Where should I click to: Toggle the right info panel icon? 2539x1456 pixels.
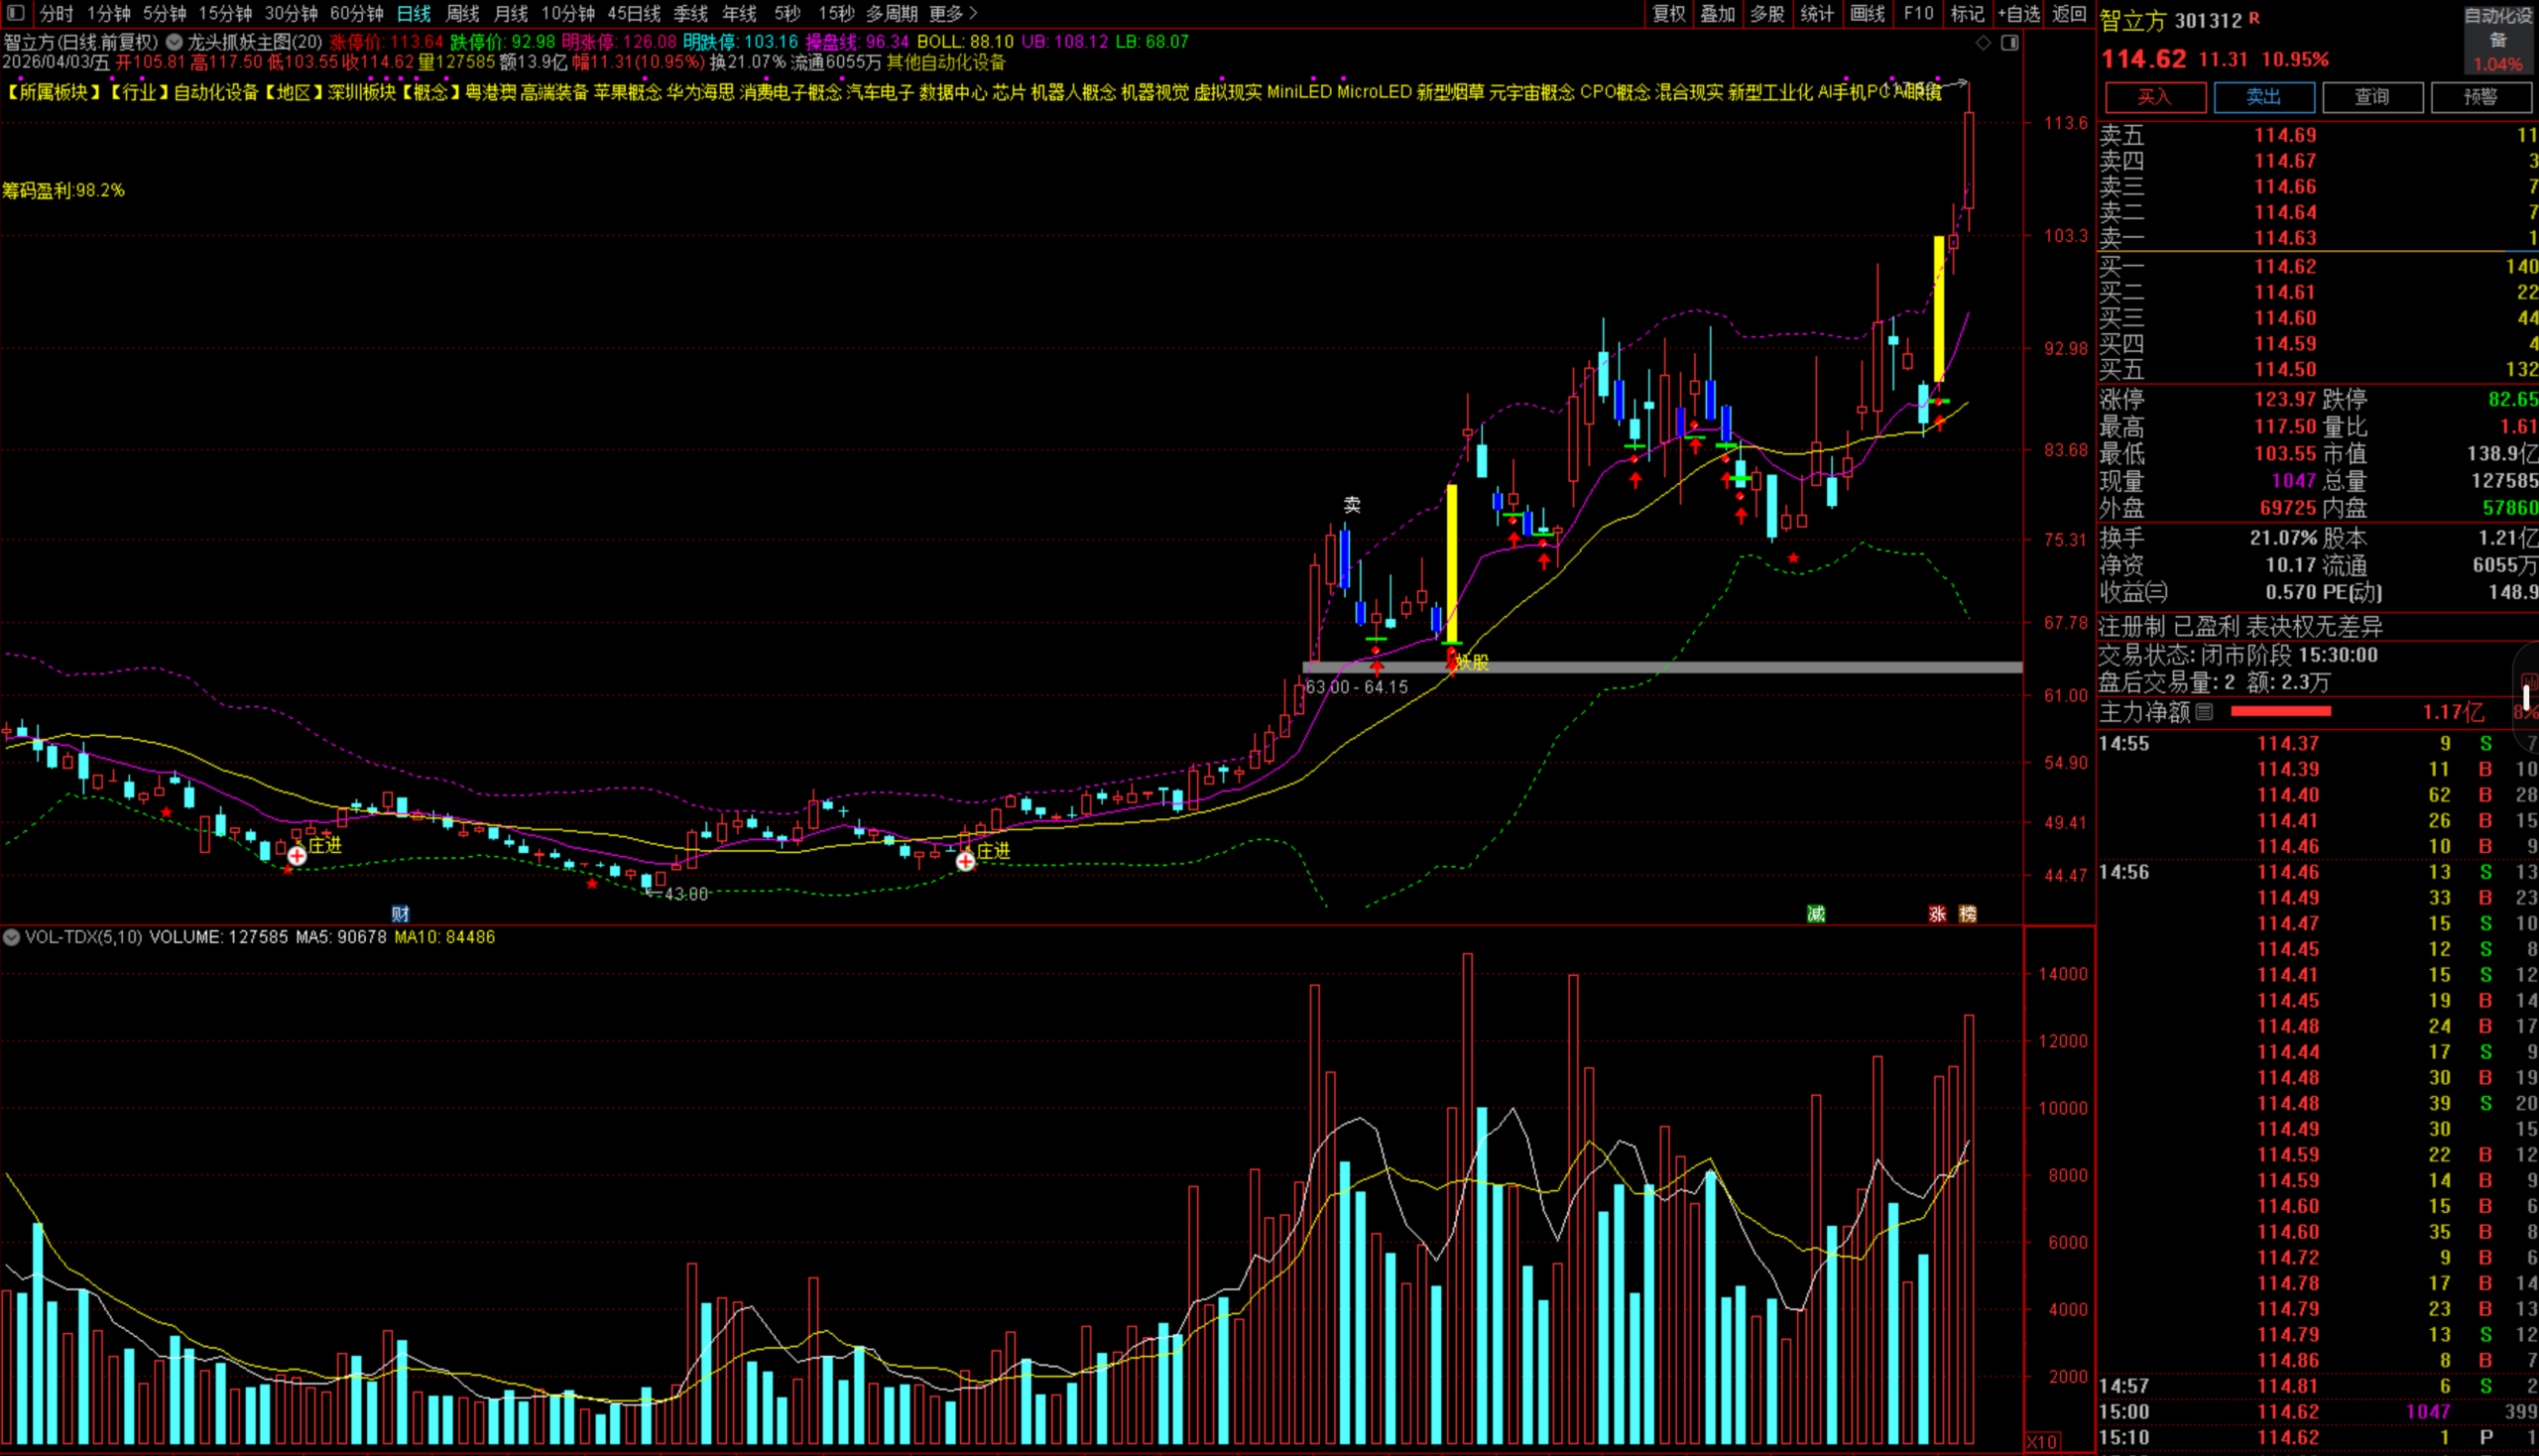click(2009, 43)
